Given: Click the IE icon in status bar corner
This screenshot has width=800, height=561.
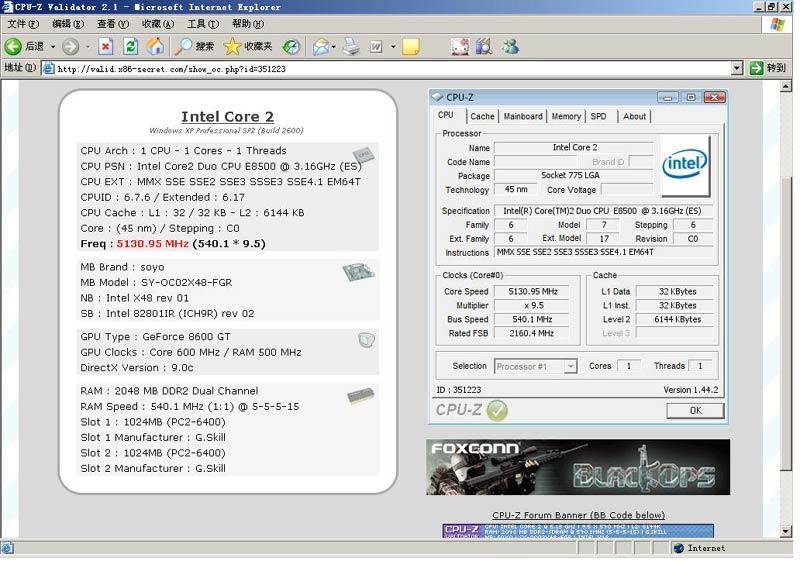Looking at the screenshot, I should [7, 548].
